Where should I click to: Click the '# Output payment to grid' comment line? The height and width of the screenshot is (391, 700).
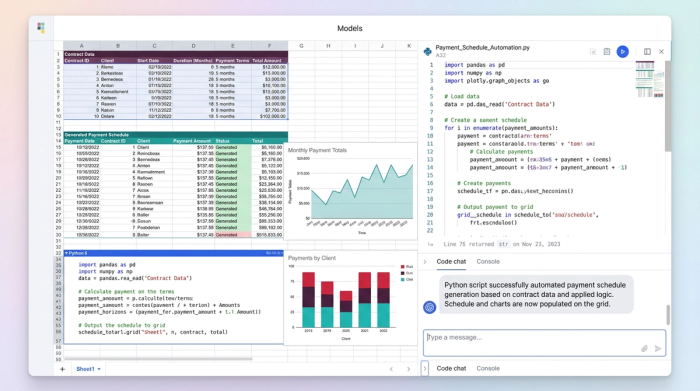pos(495,207)
